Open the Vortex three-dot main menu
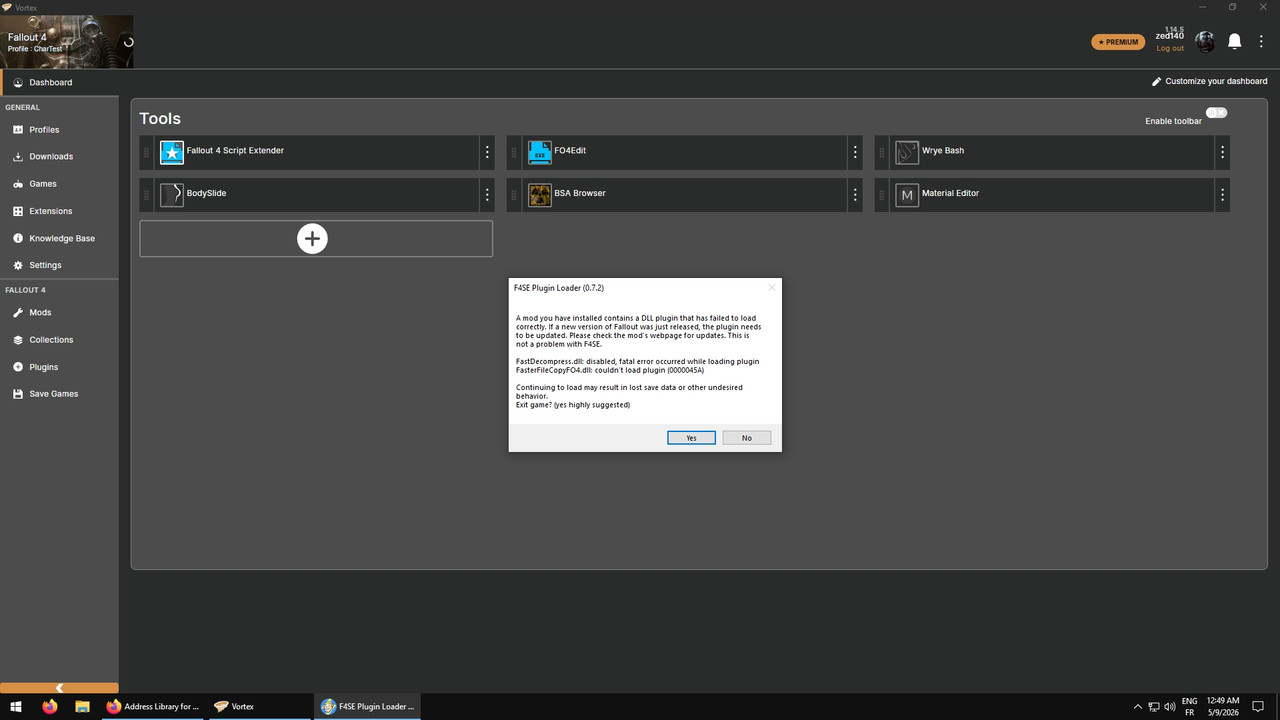The width and height of the screenshot is (1280, 720). click(1261, 41)
